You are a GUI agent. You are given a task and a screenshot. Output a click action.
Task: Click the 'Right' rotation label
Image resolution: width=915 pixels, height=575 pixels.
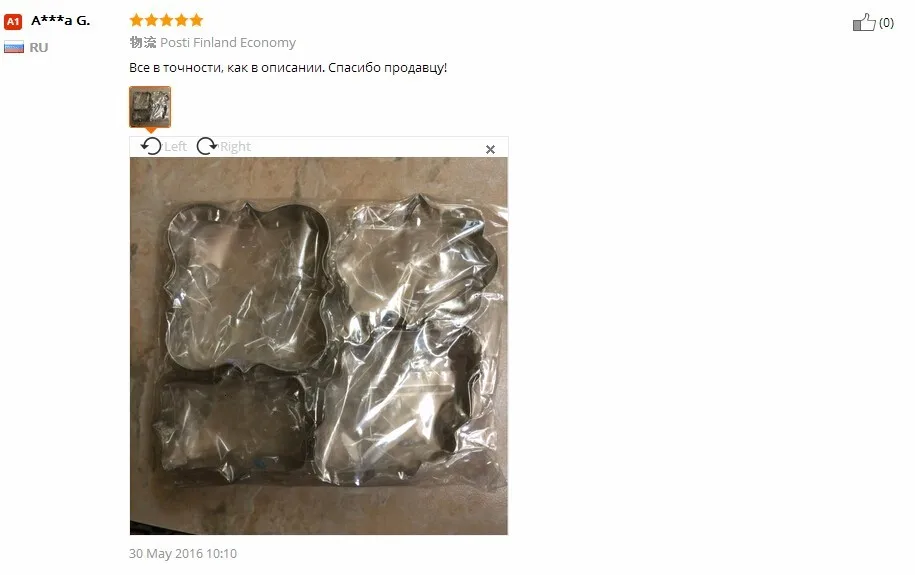coord(235,147)
